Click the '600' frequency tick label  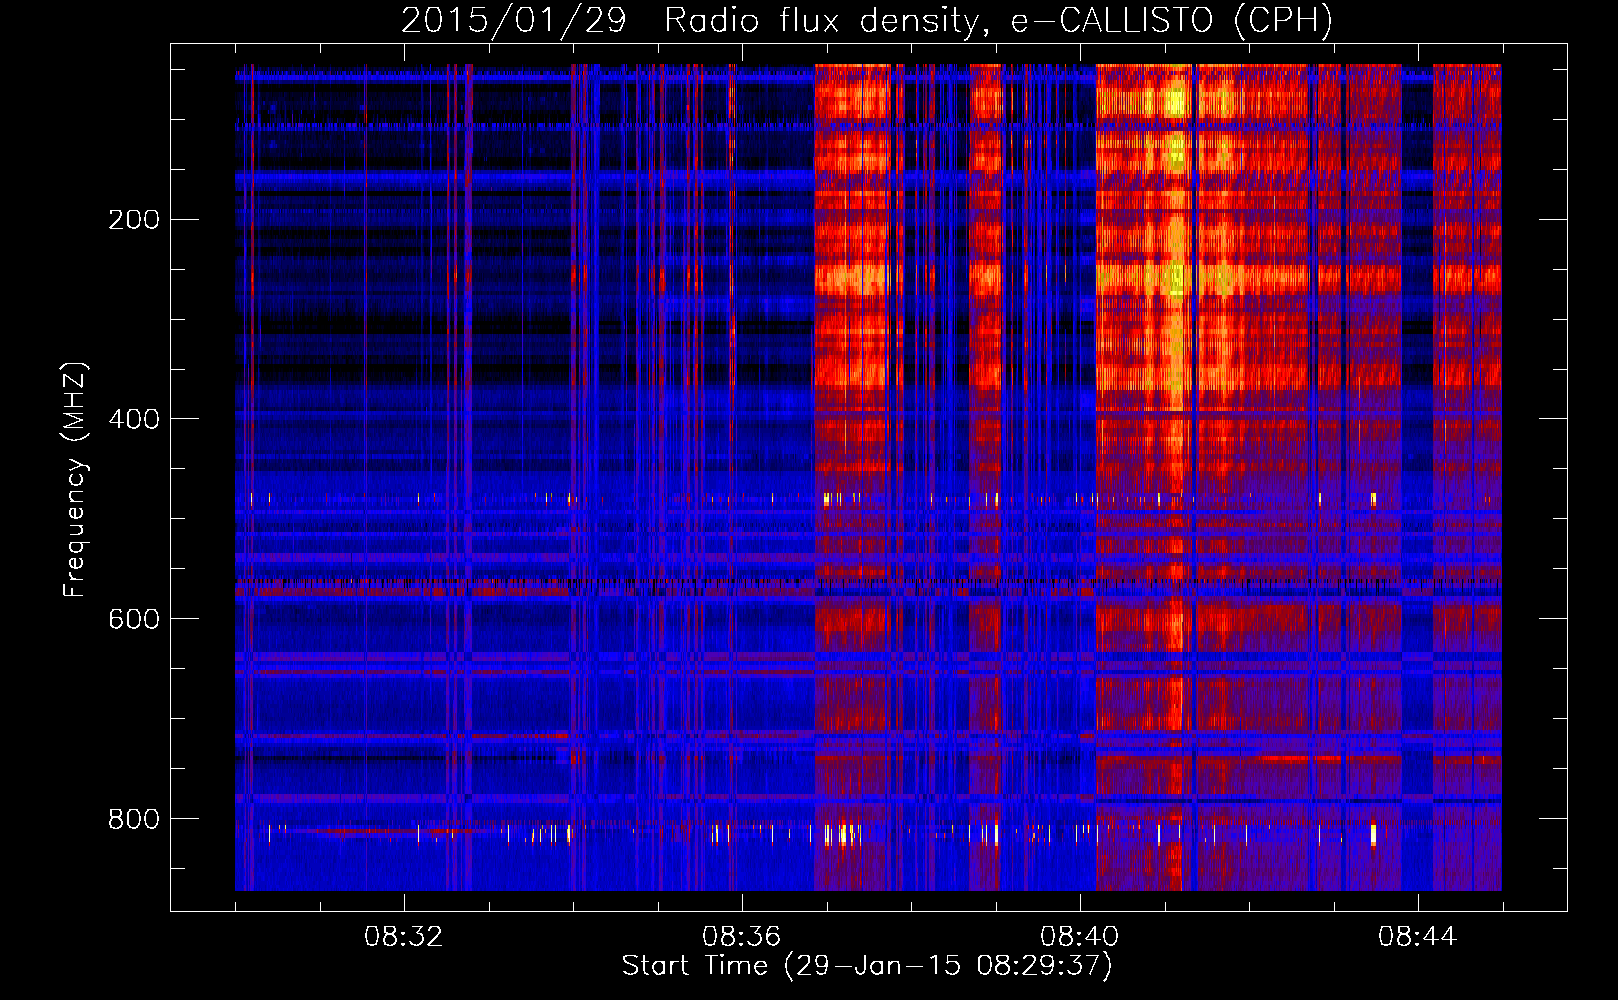click(134, 619)
